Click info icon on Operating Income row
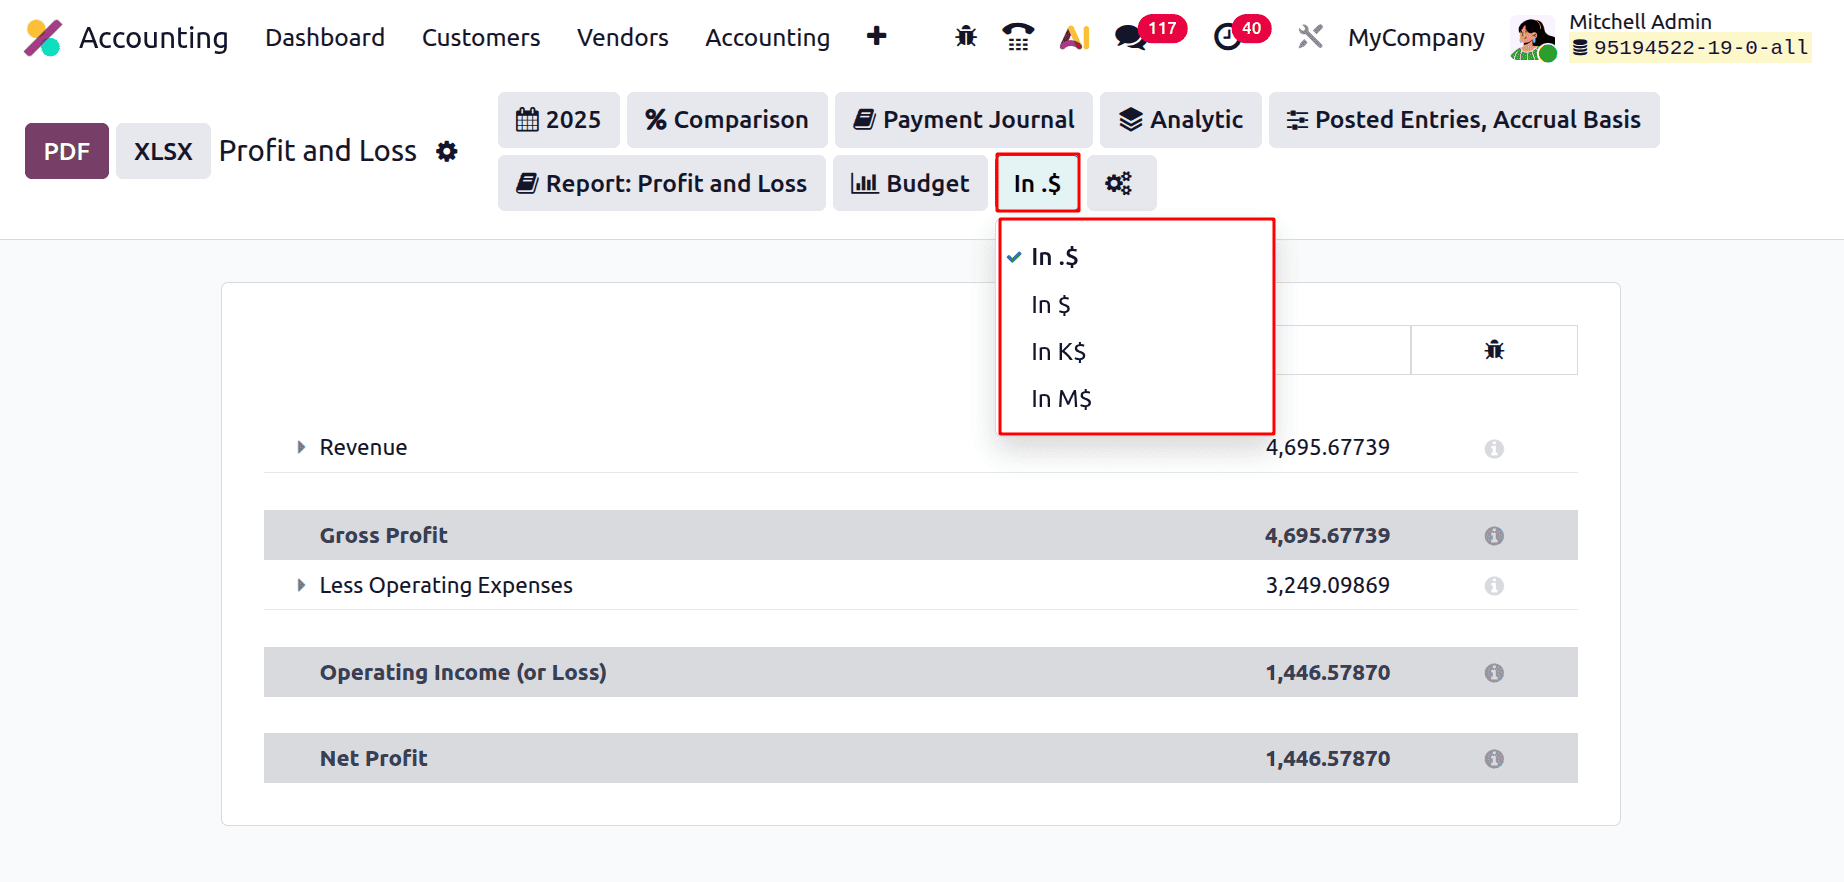1844x882 pixels. (1494, 673)
